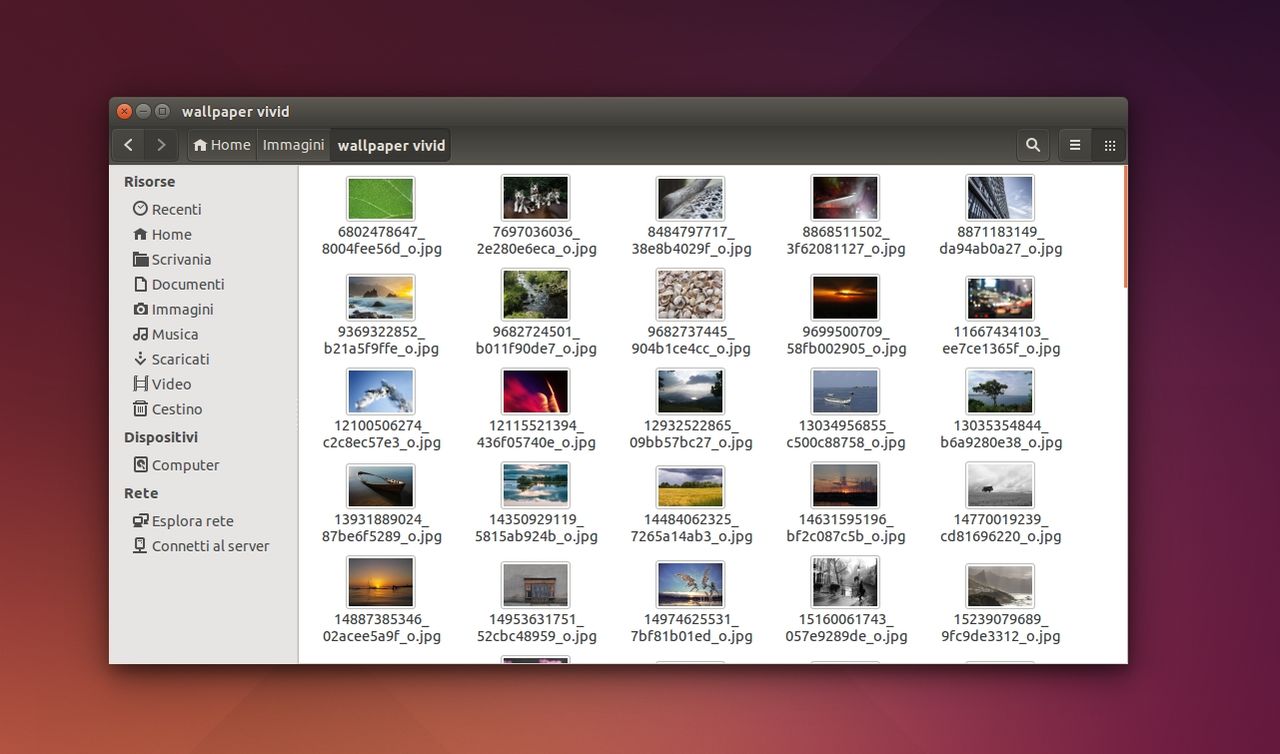Select the huskies photo 7697036036

coord(535,199)
